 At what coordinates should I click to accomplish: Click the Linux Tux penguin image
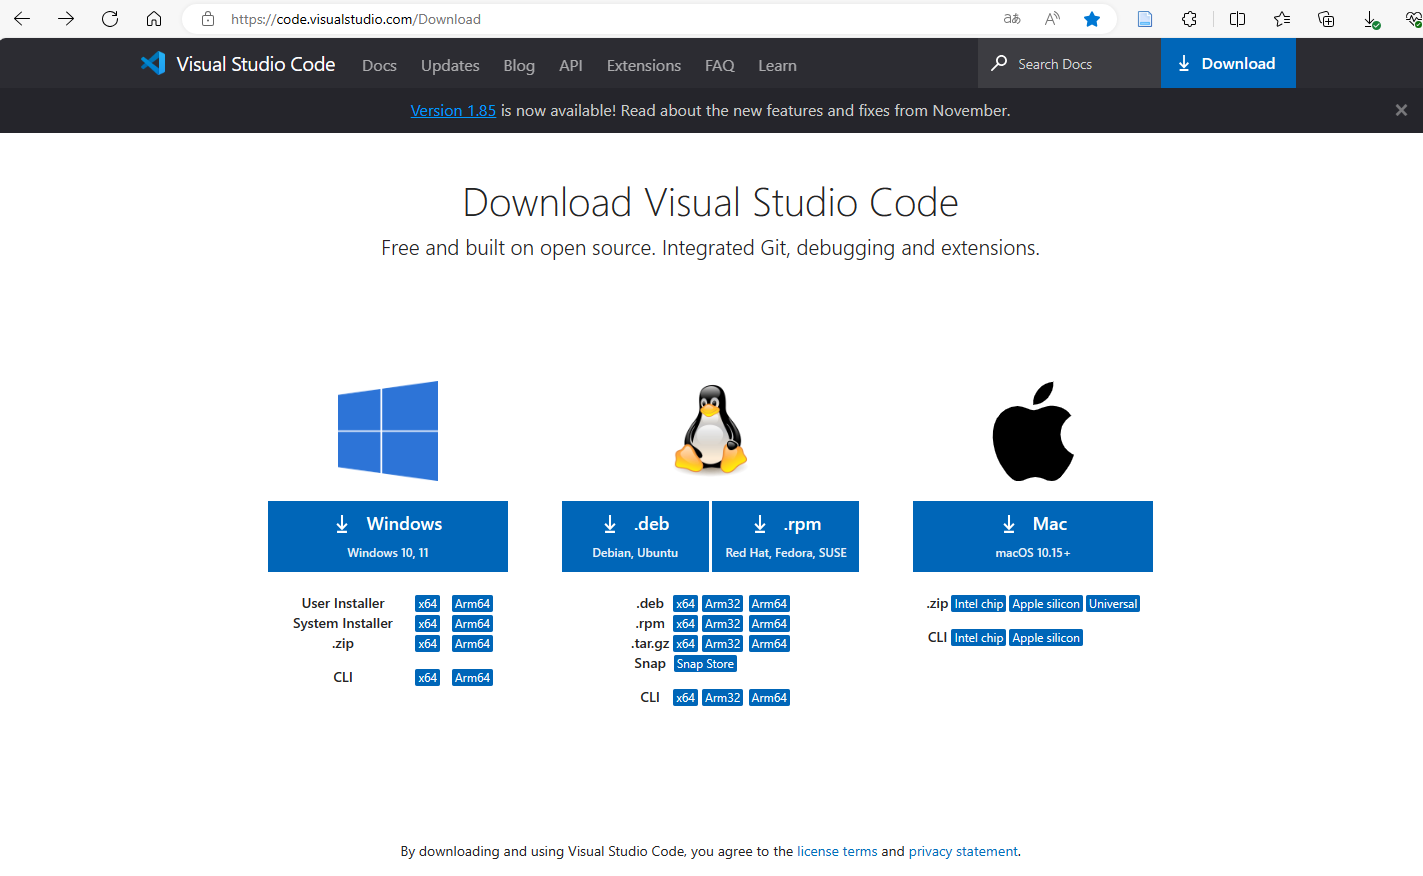pos(711,429)
